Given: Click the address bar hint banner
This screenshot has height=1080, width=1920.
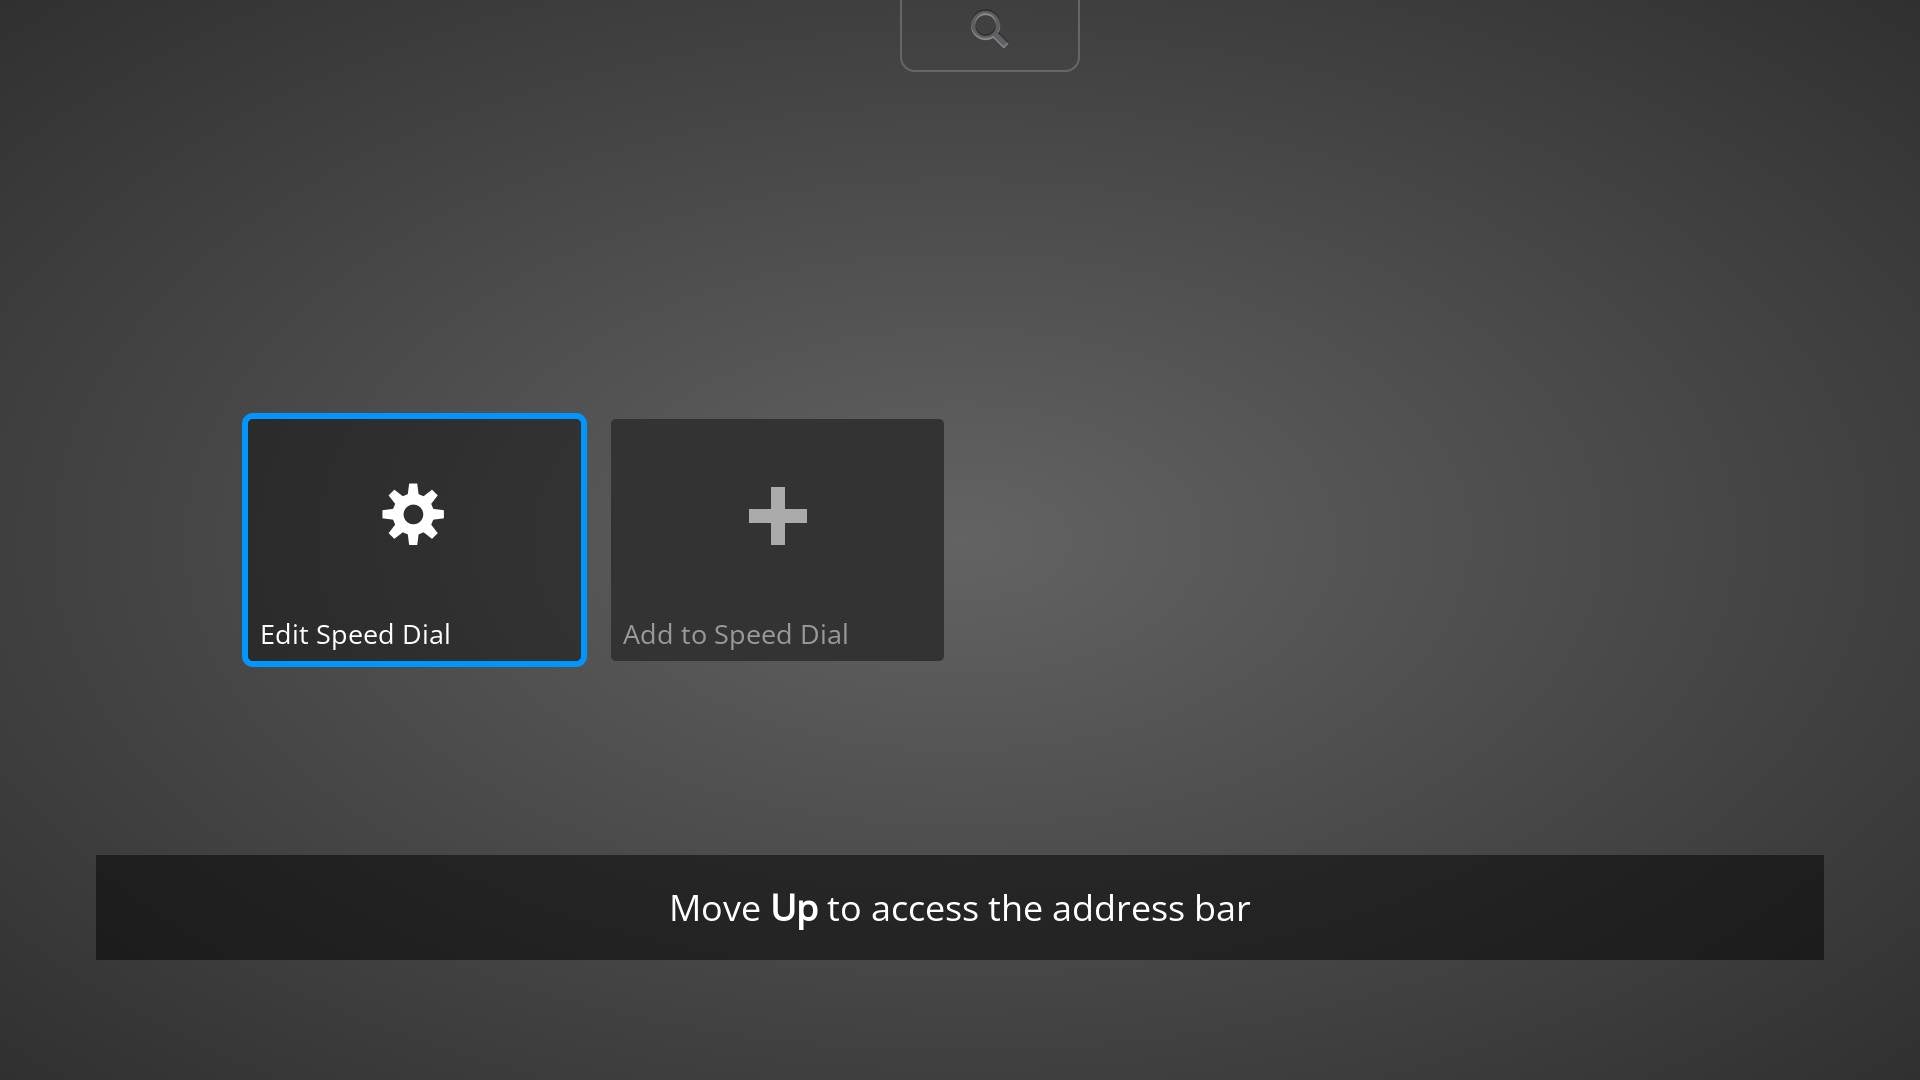Looking at the screenshot, I should [960, 907].
